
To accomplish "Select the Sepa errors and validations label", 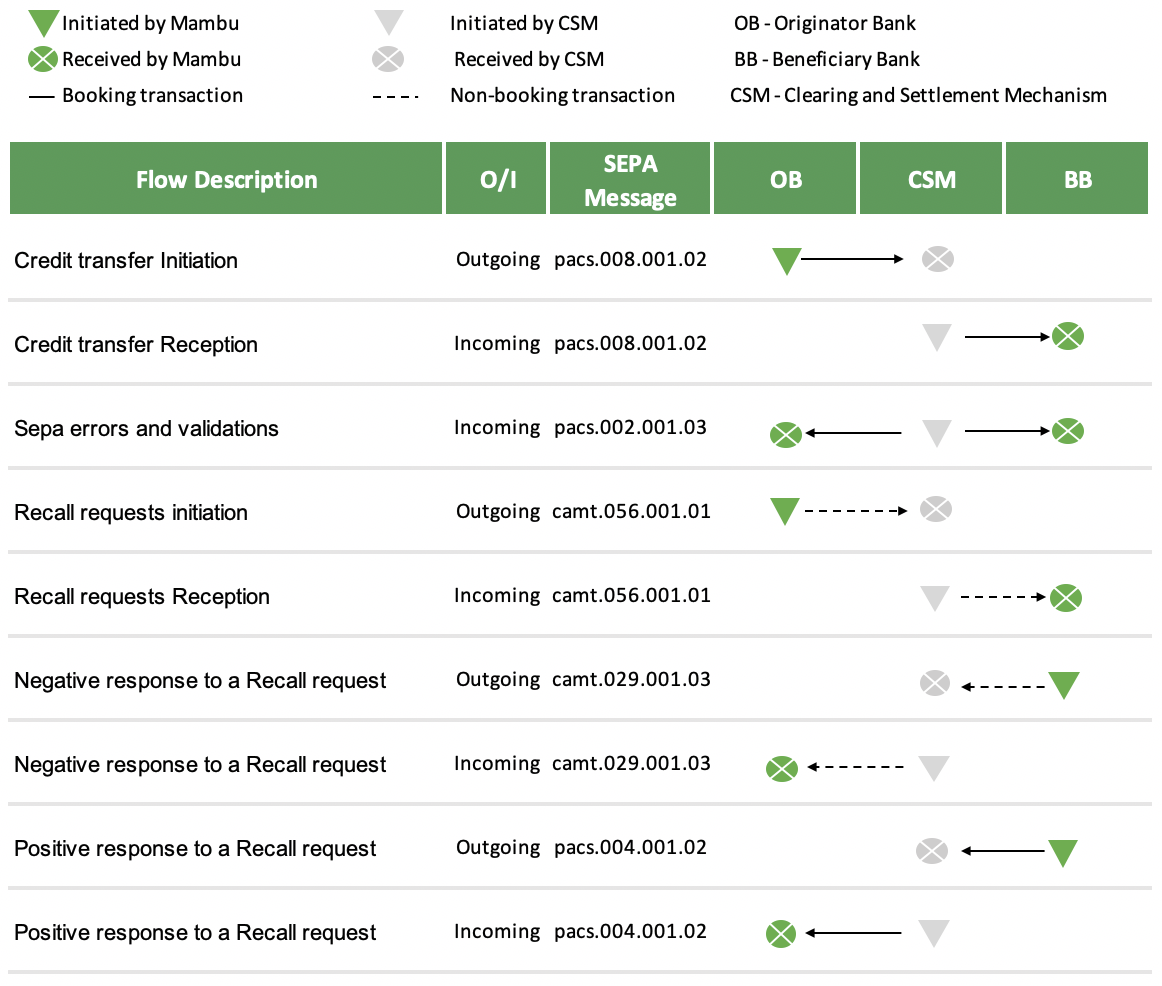I will click(146, 429).
